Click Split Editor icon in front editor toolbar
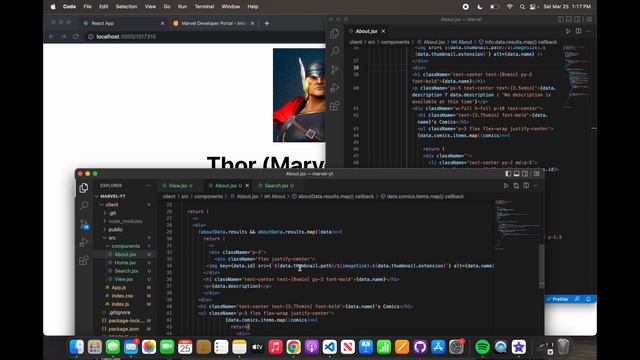Viewport: 640px width, 360px height. pos(526,186)
